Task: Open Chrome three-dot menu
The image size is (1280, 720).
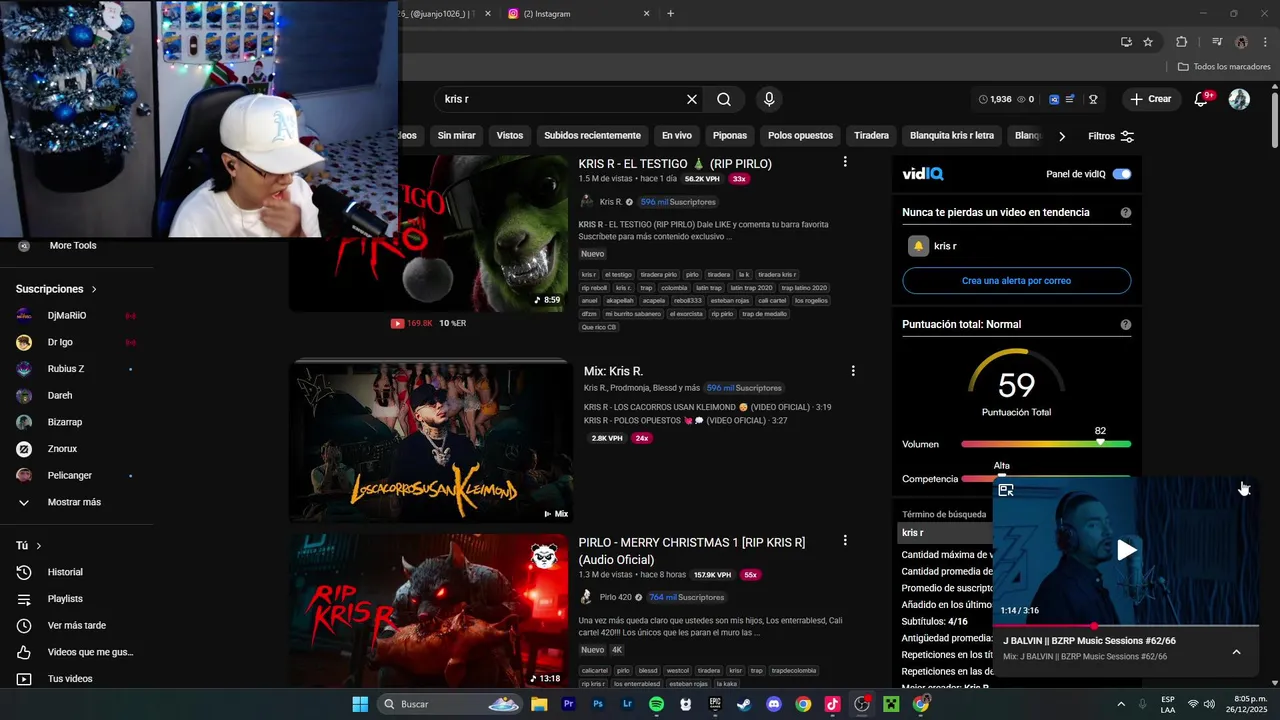Action: [x=1266, y=42]
